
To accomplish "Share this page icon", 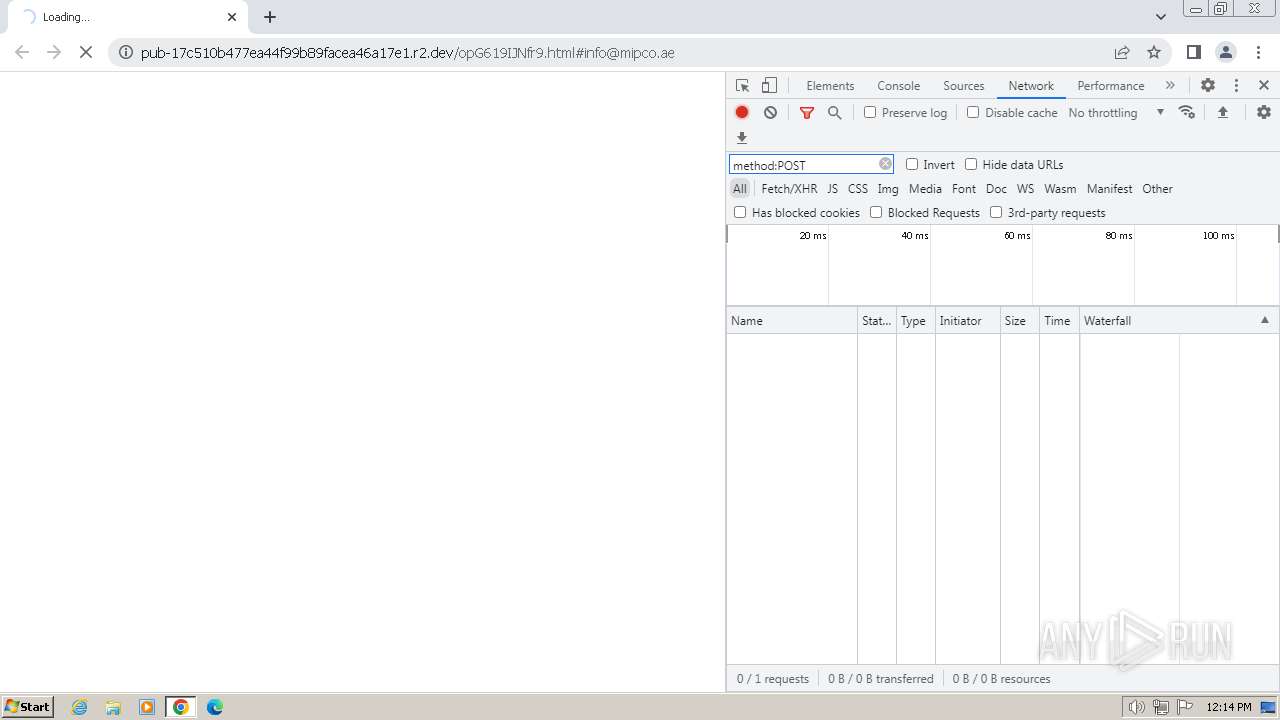I will tap(1122, 52).
